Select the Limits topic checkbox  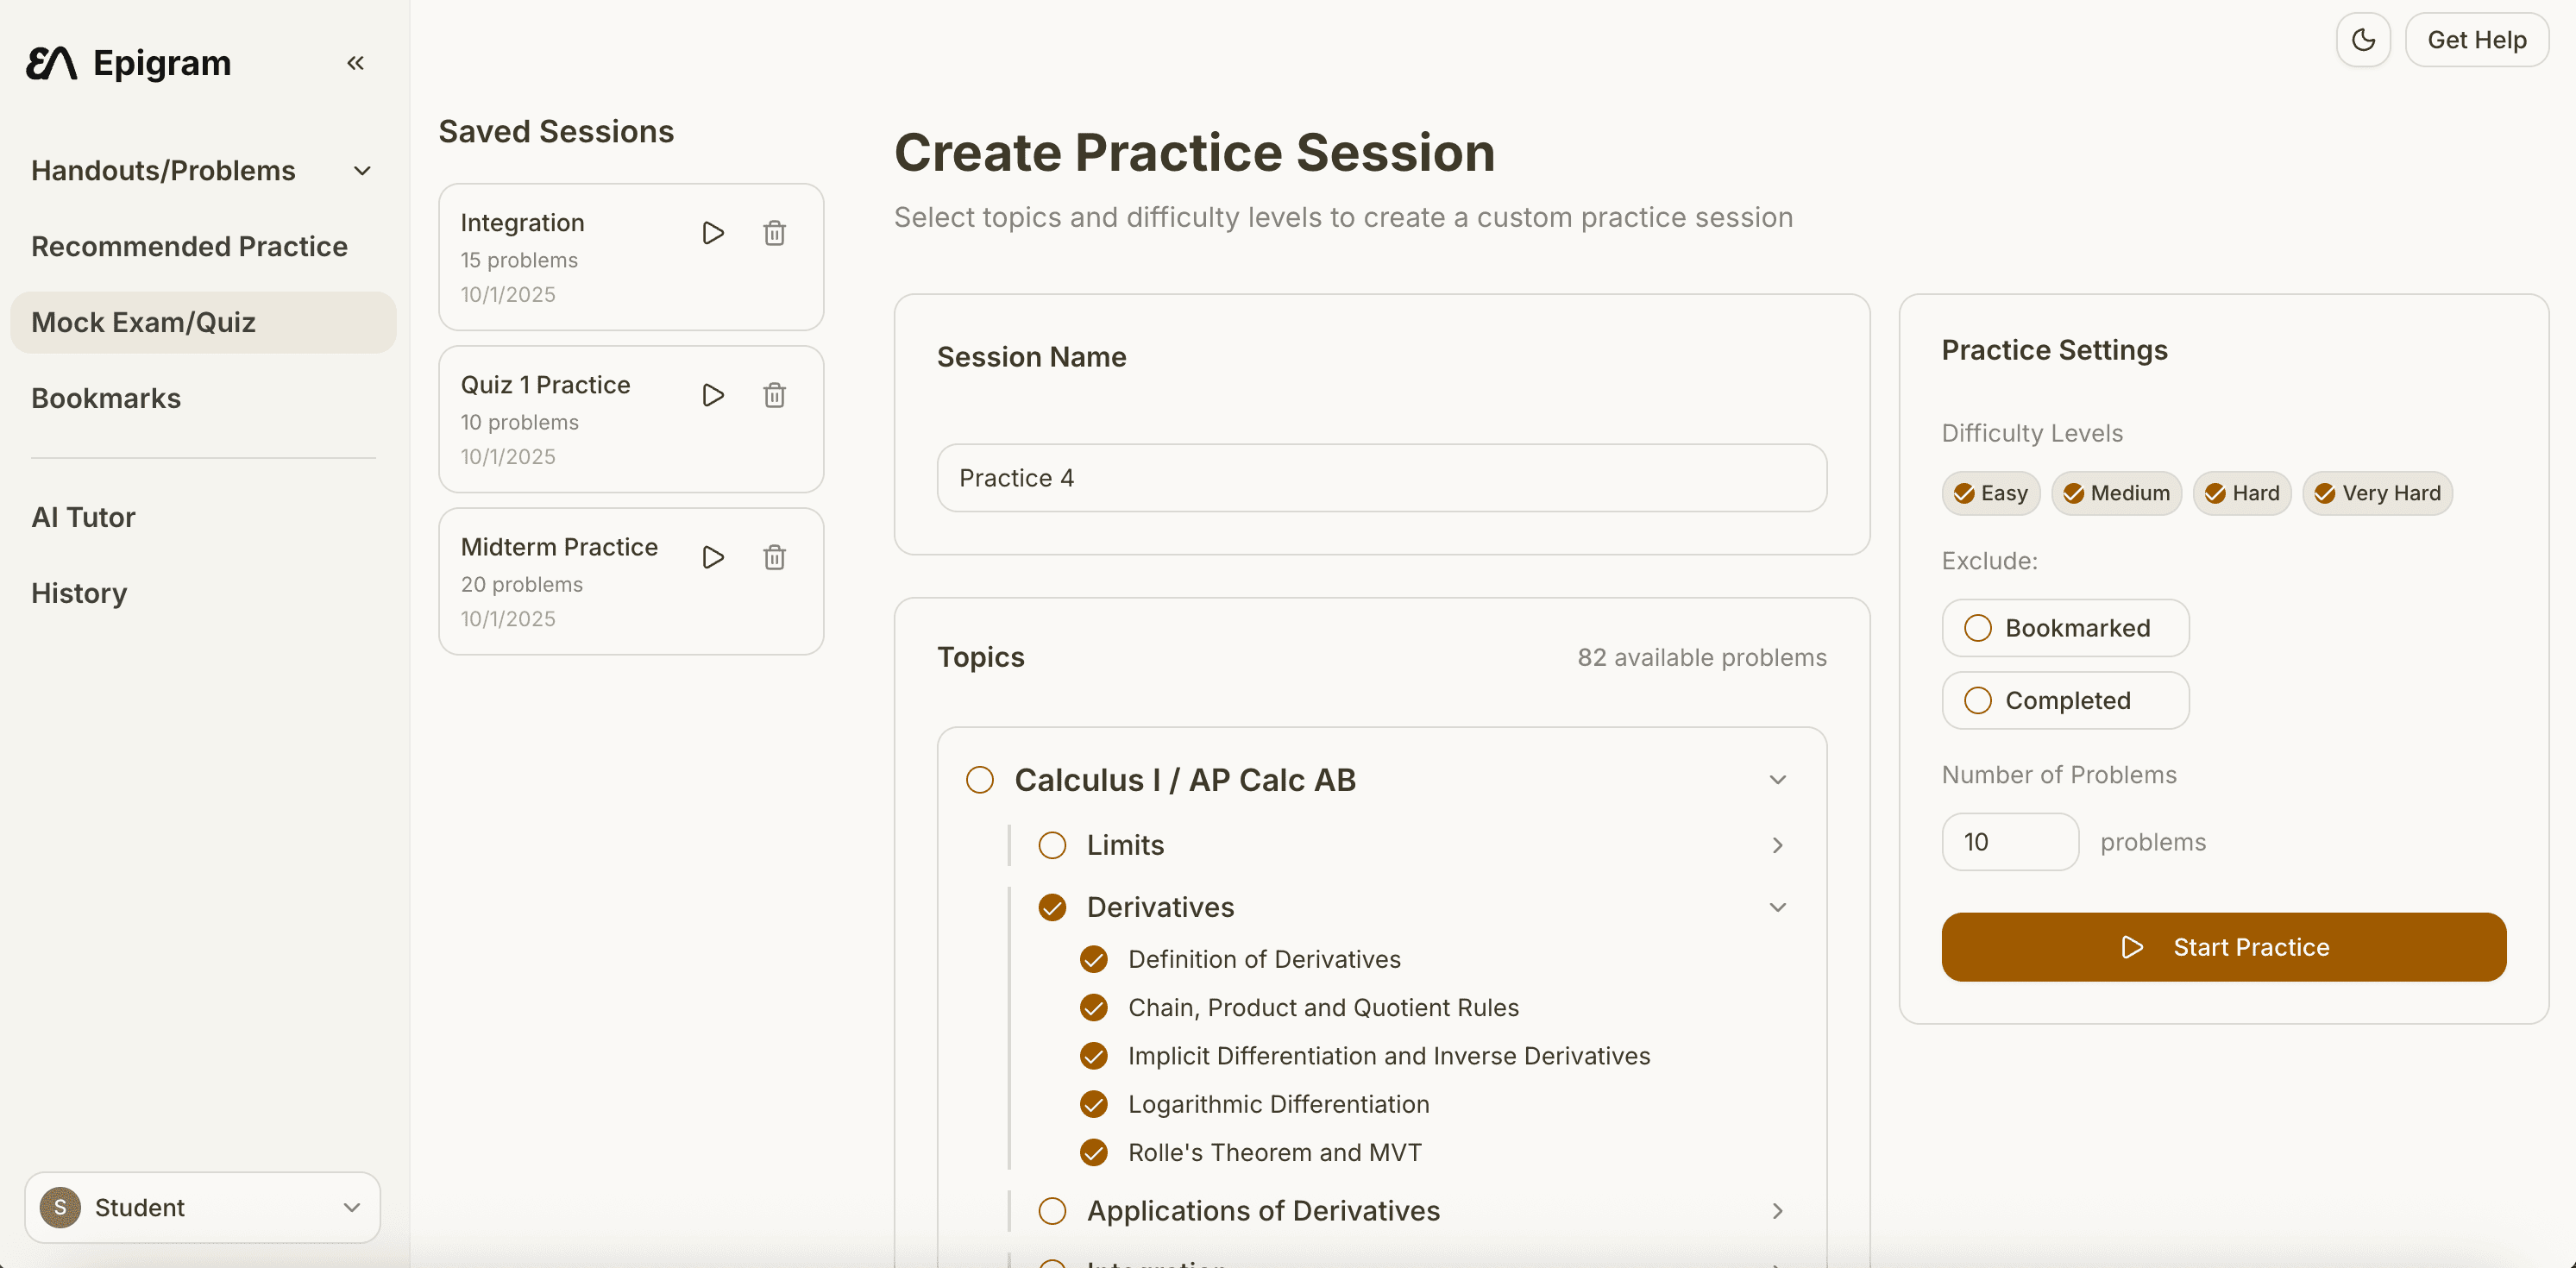click(x=1052, y=845)
